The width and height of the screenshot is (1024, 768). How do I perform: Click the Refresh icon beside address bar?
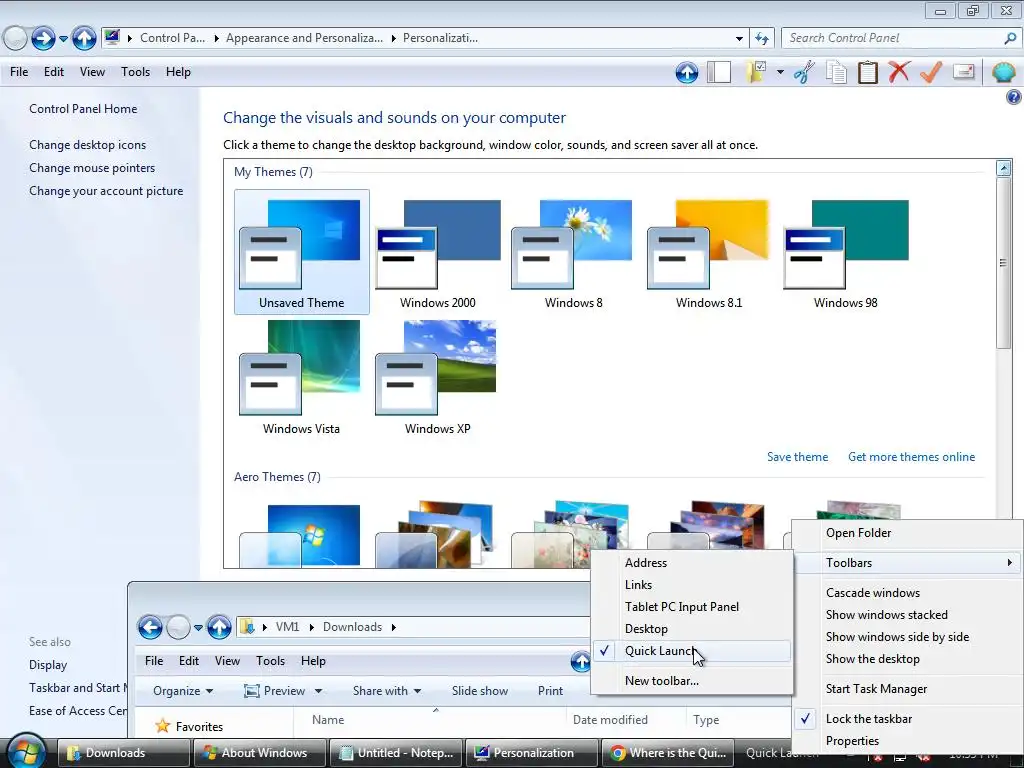tap(762, 39)
